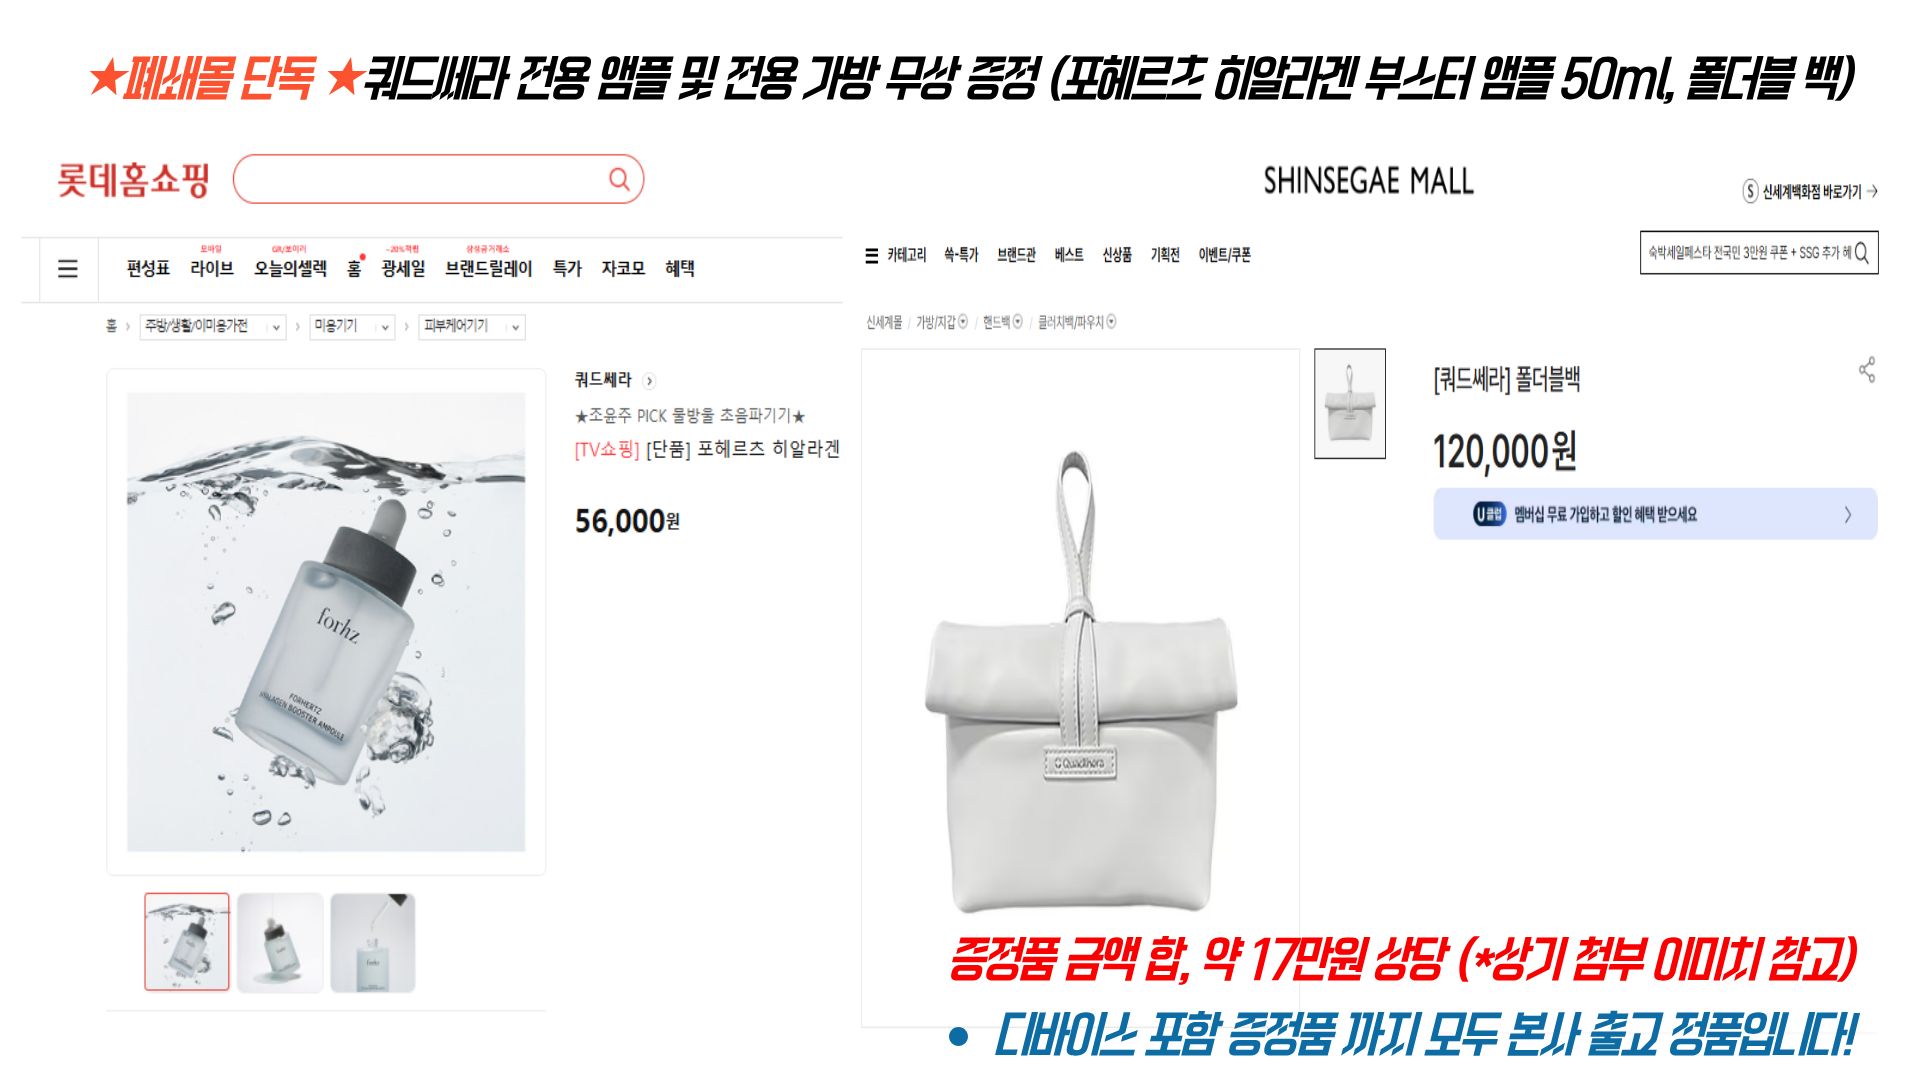Click the 핸드백 breadcrumb link
The image size is (1920, 1080).
click(996, 322)
